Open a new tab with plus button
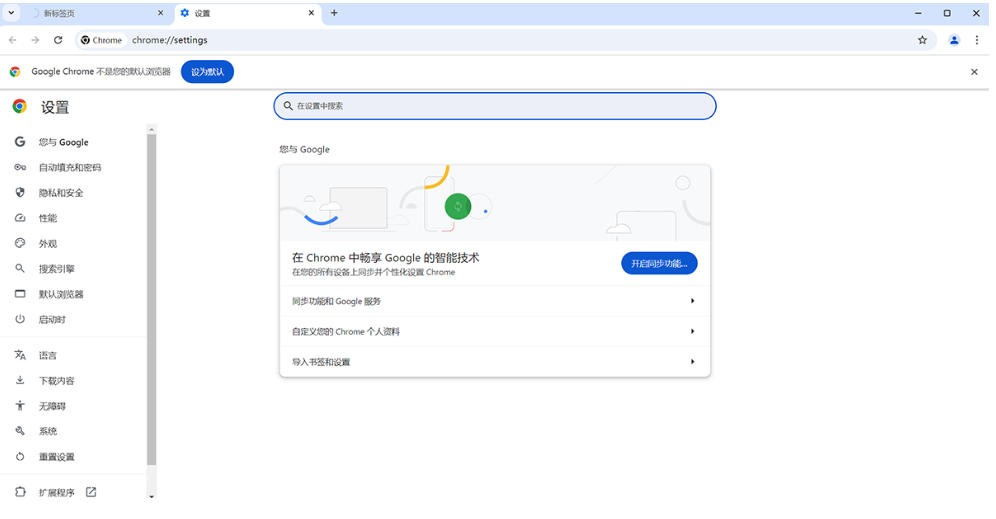 pyautogui.click(x=334, y=13)
